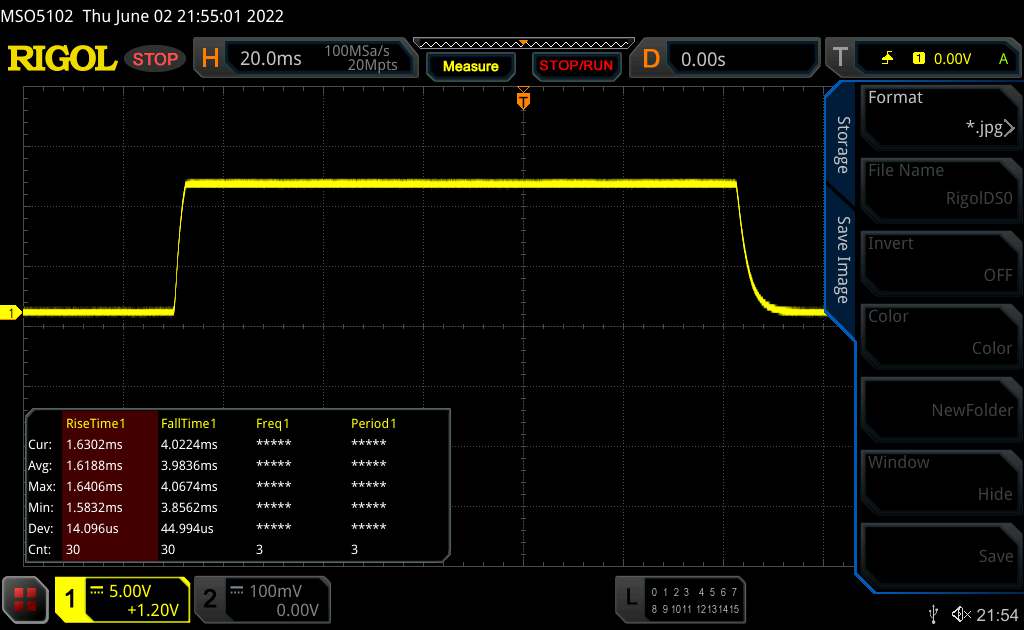Click the 21:54 clock
Image resolution: width=1024 pixels, height=630 pixels.
point(997,614)
